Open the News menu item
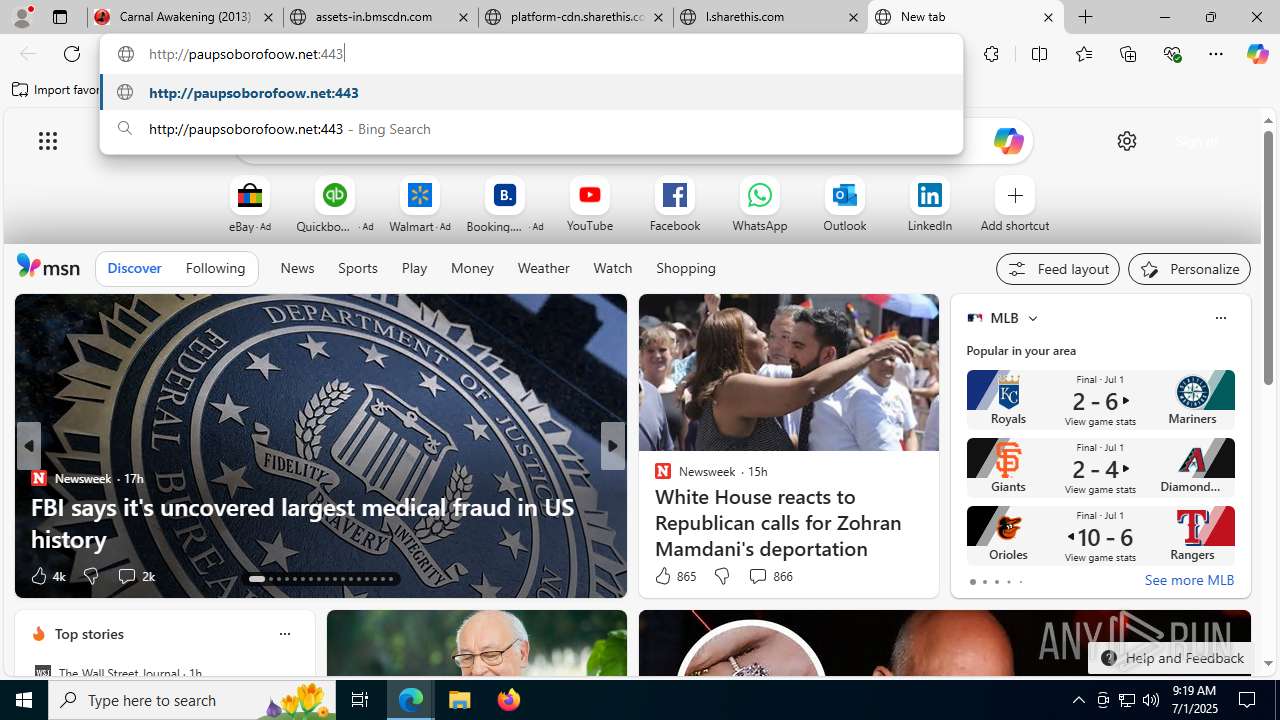 (x=297, y=268)
